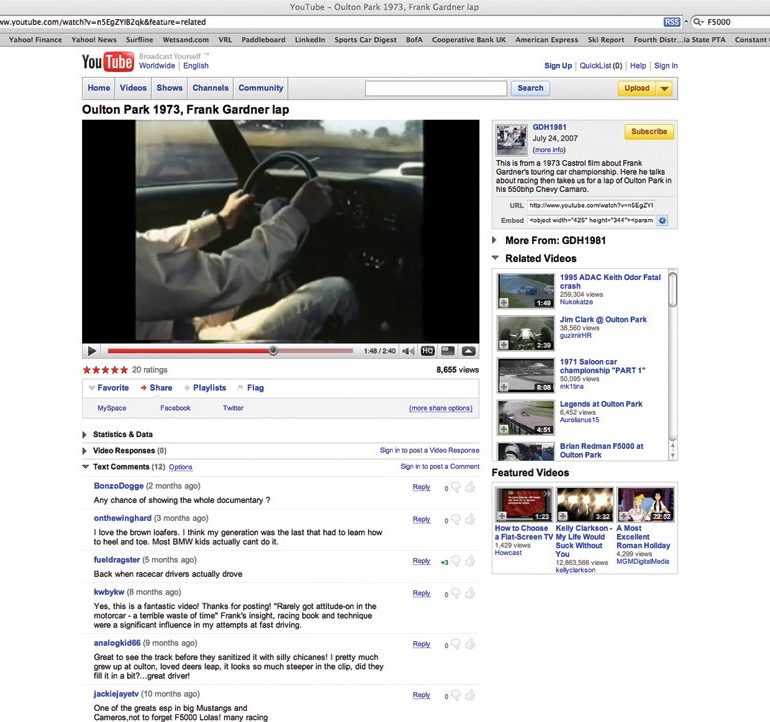The width and height of the screenshot is (770, 722).
Task: Thumbs down fueldragster's comment
Action: (455, 562)
